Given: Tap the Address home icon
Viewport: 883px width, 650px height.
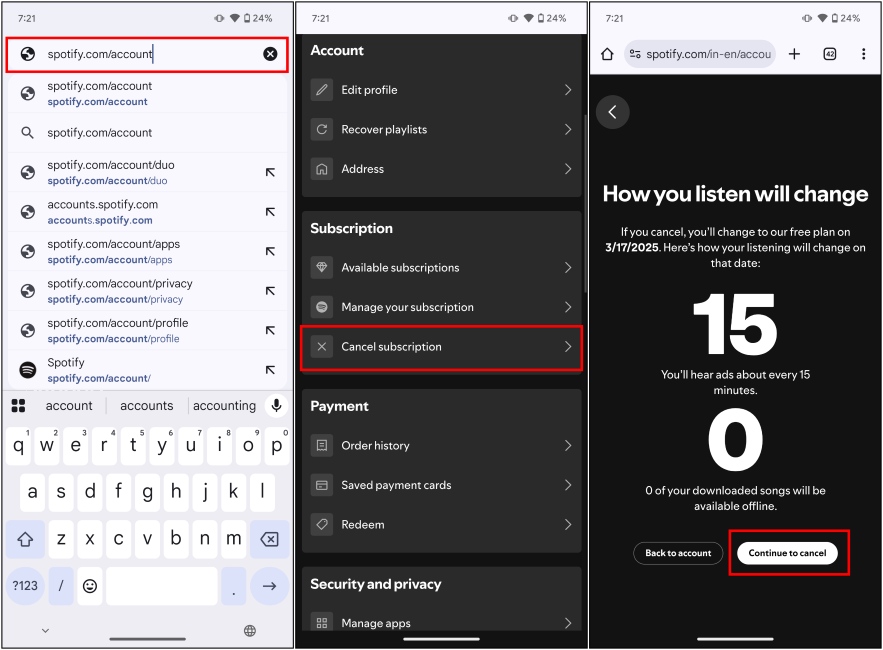Looking at the screenshot, I should coord(322,169).
